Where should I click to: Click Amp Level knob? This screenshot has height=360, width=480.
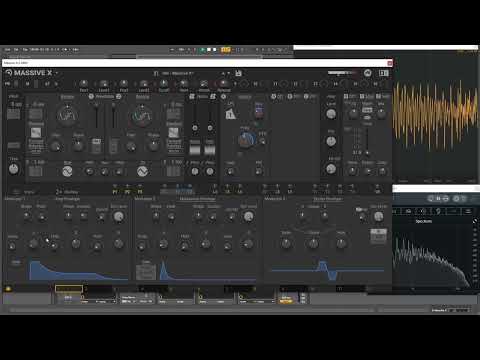pyautogui.click(x=331, y=114)
